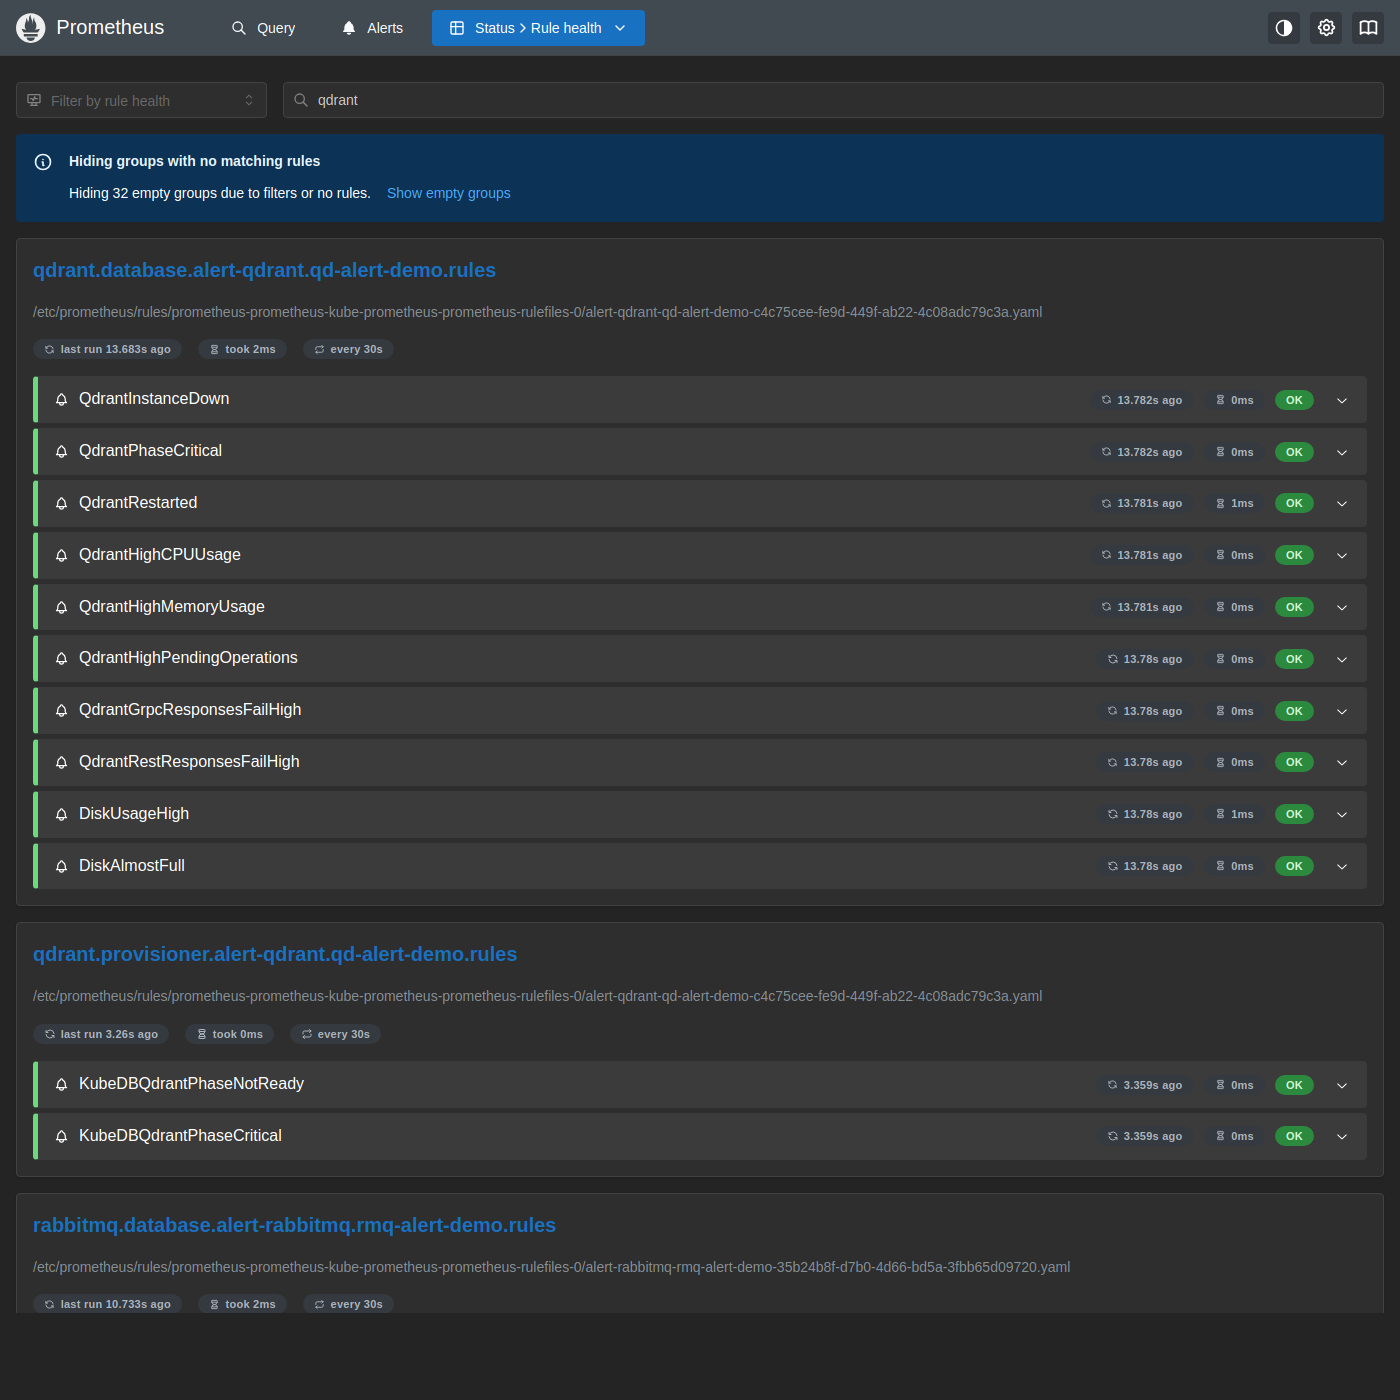Click the bell icon beside QdrantGrpcResponsesFailHigh
Viewport: 1400px width, 1400px height.
(61, 710)
